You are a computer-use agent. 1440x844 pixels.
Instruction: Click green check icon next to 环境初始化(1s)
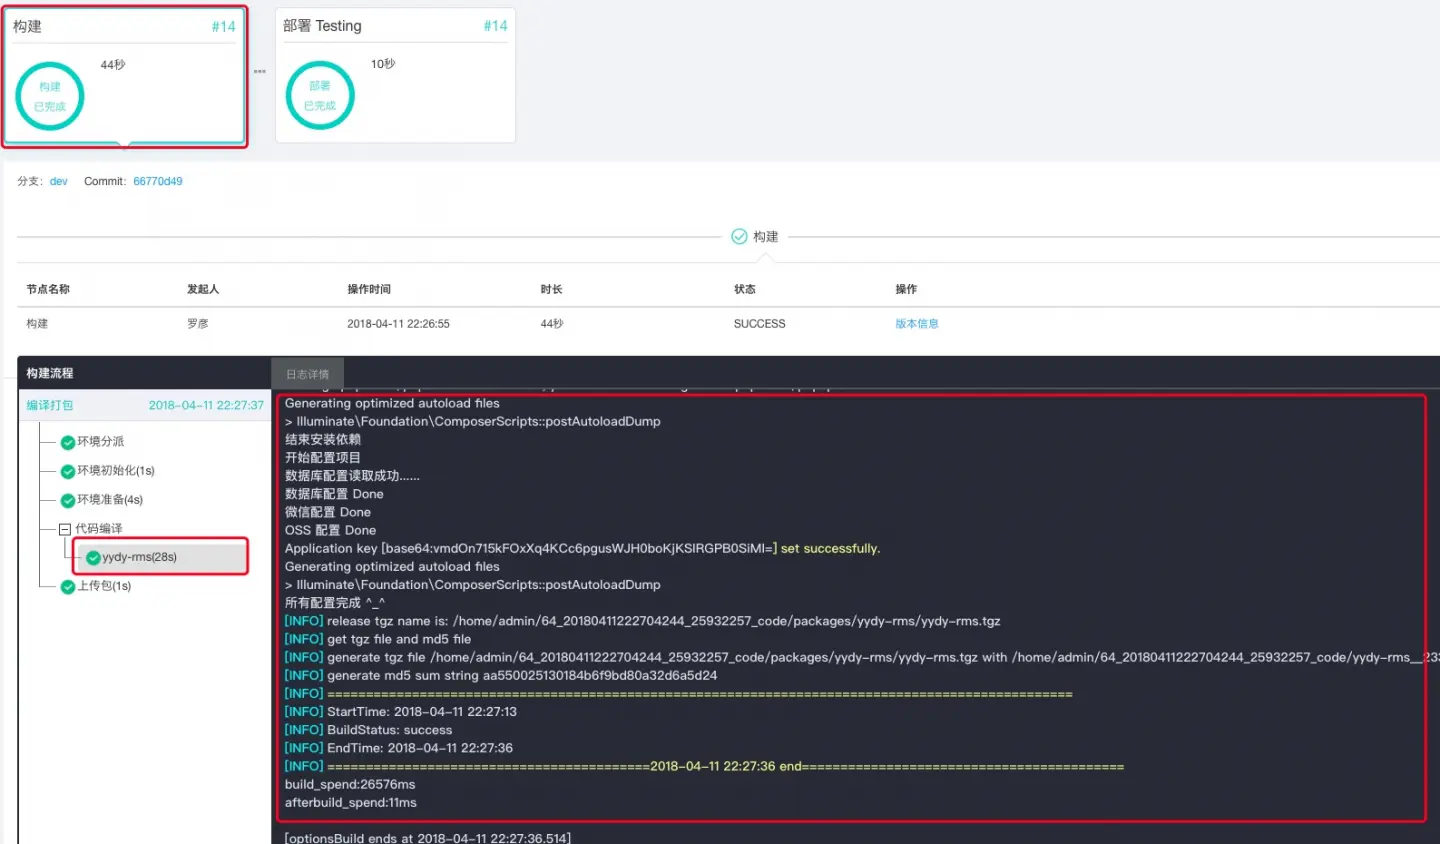click(68, 471)
